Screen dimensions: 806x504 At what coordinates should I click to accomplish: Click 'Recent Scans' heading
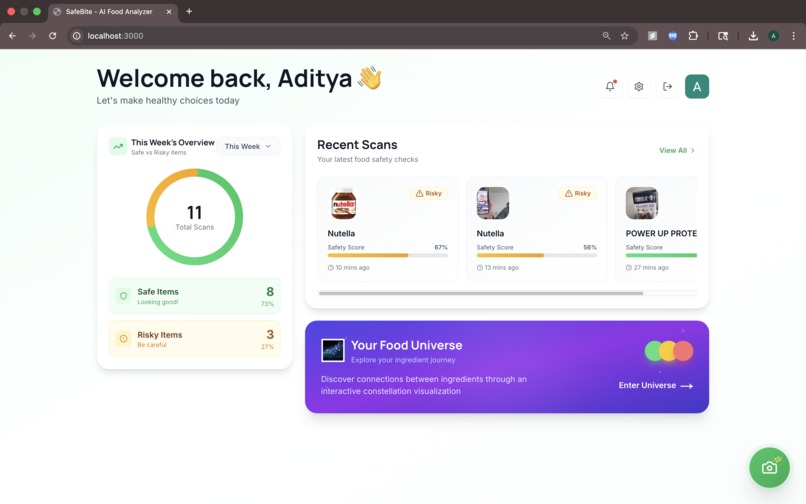tap(357, 145)
